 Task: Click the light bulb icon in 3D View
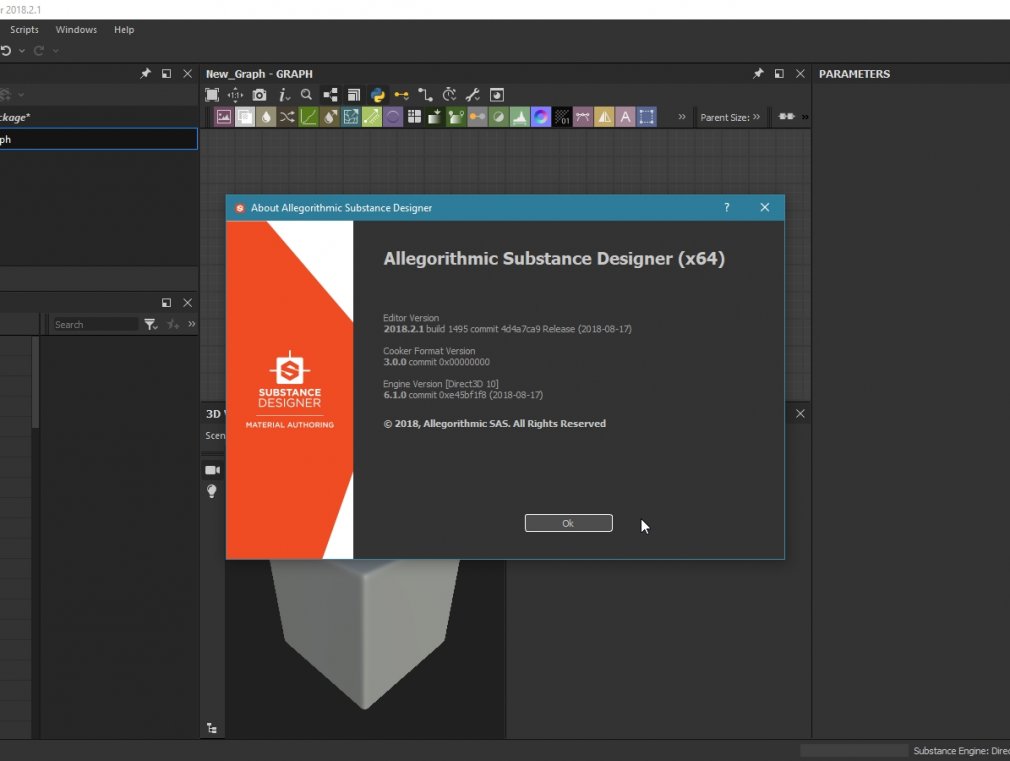(211, 491)
